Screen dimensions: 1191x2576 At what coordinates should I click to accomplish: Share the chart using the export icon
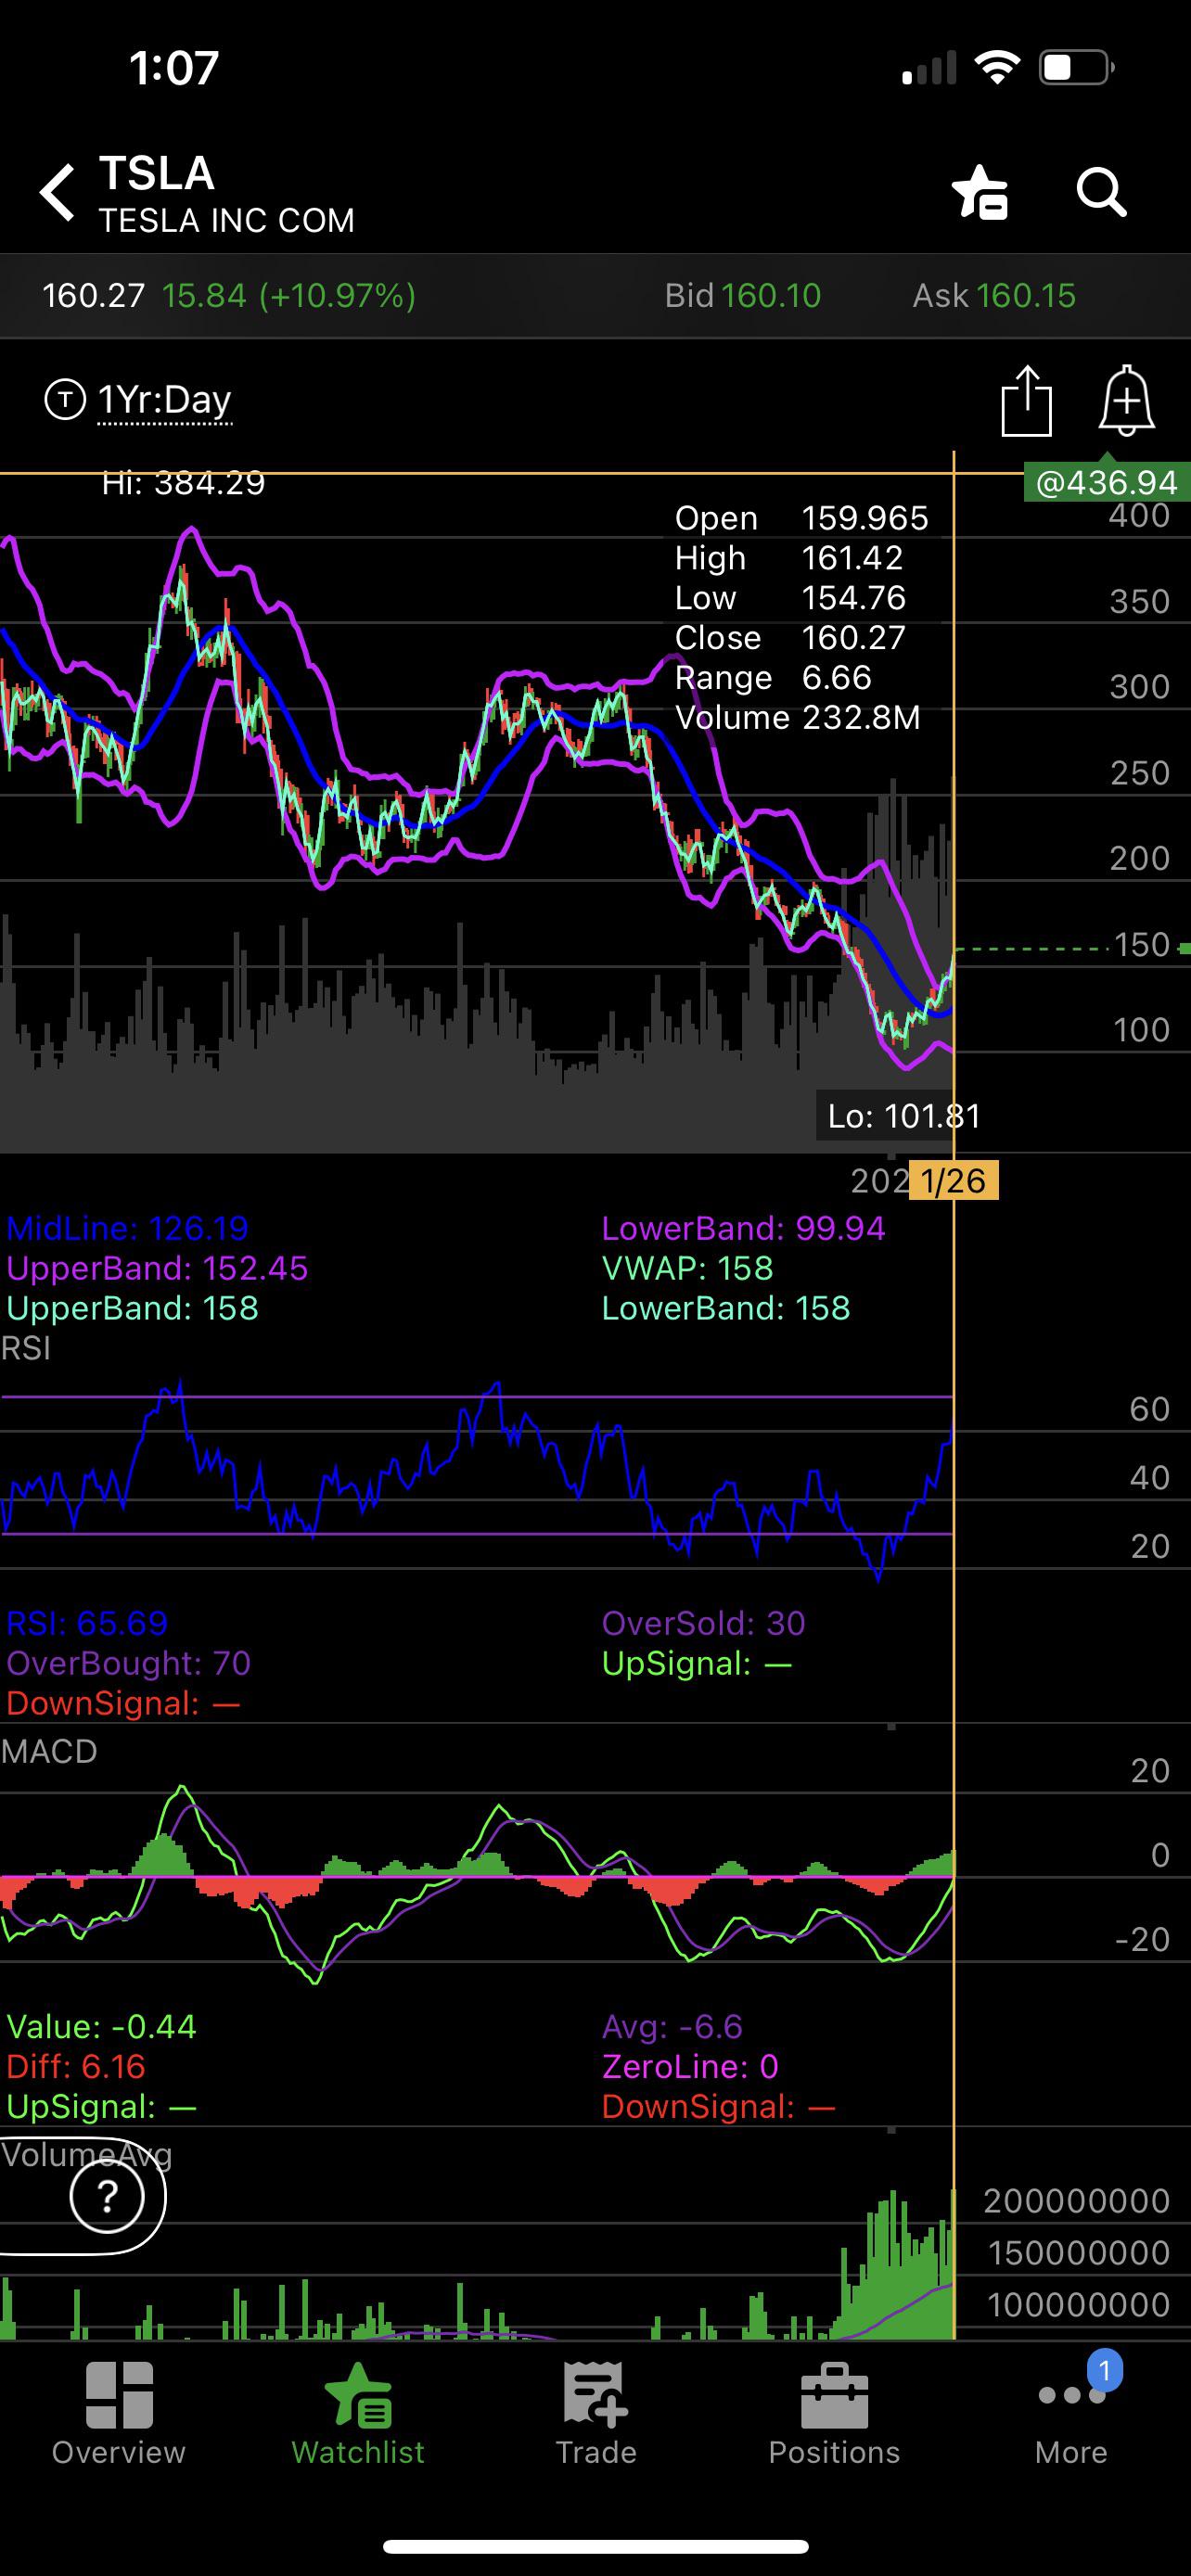pos(1026,401)
